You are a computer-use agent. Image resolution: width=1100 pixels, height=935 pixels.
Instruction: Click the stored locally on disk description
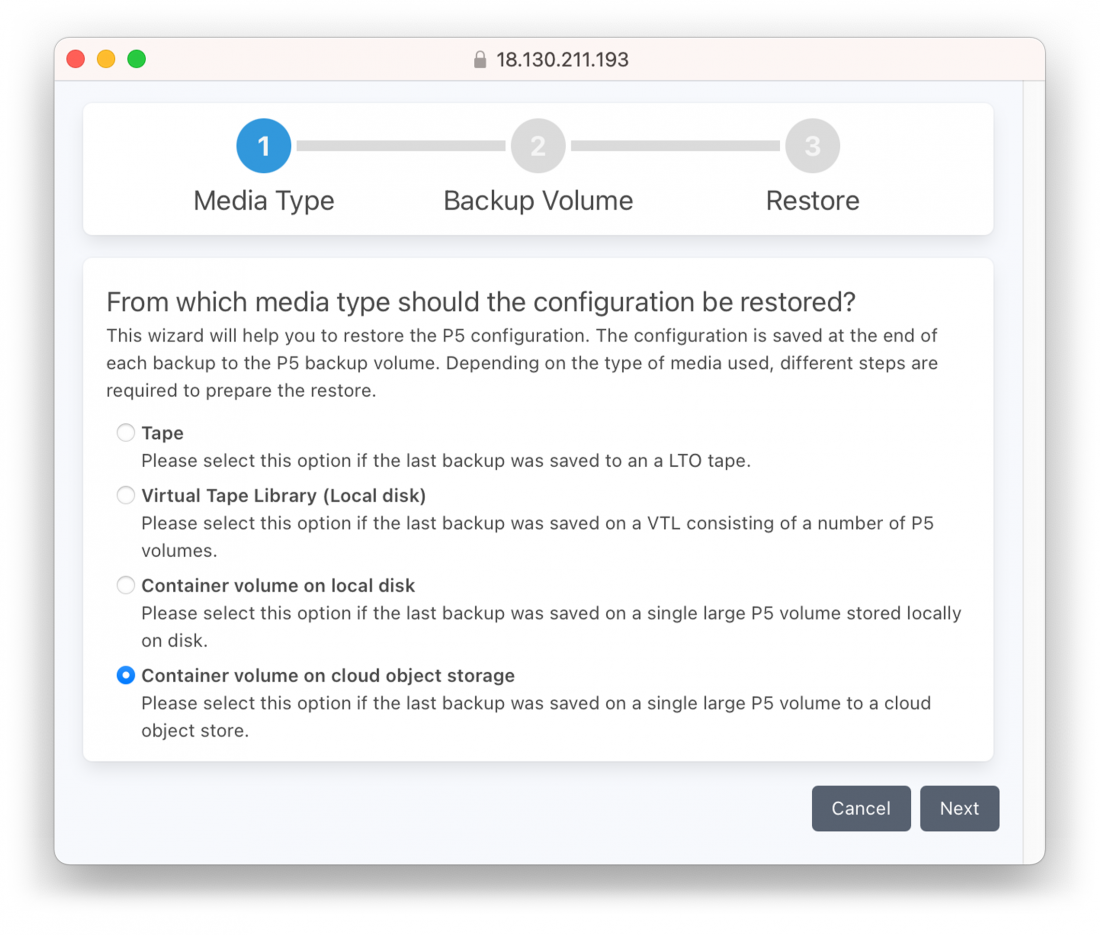pos(551,626)
